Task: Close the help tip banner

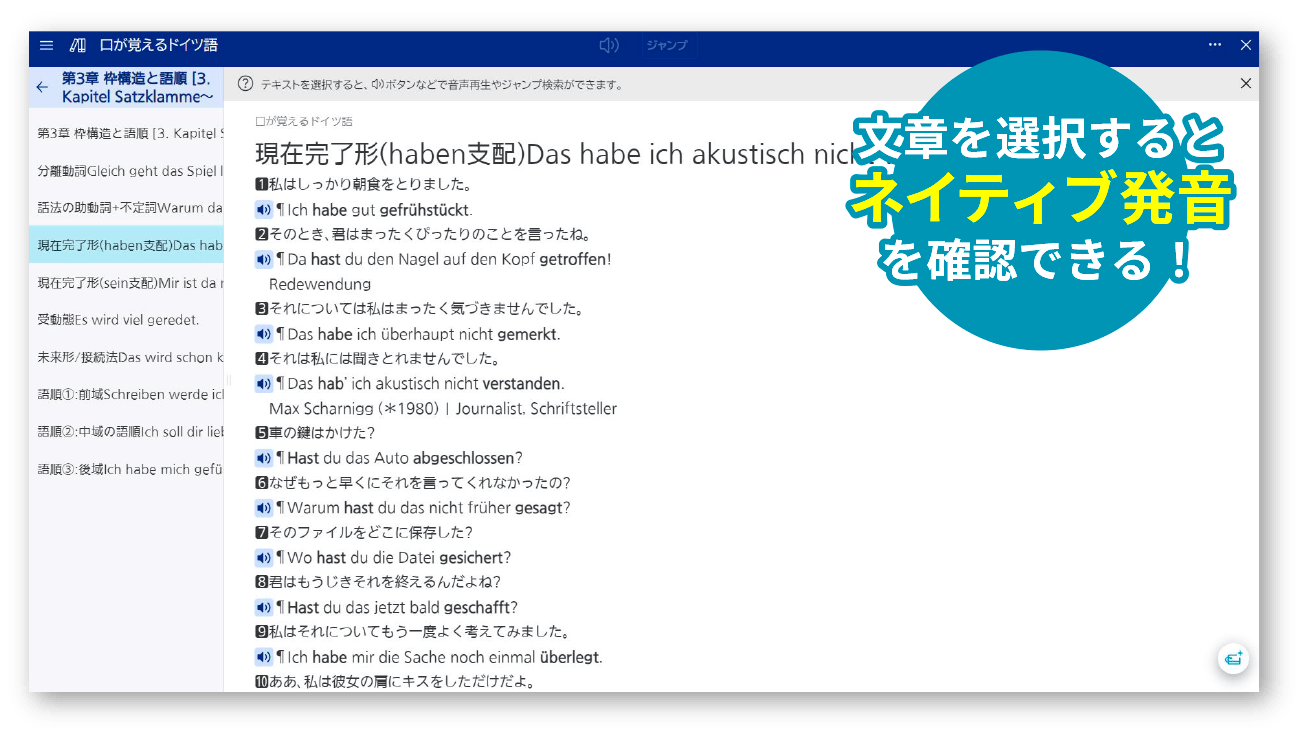Action: tap(1245, 84)
